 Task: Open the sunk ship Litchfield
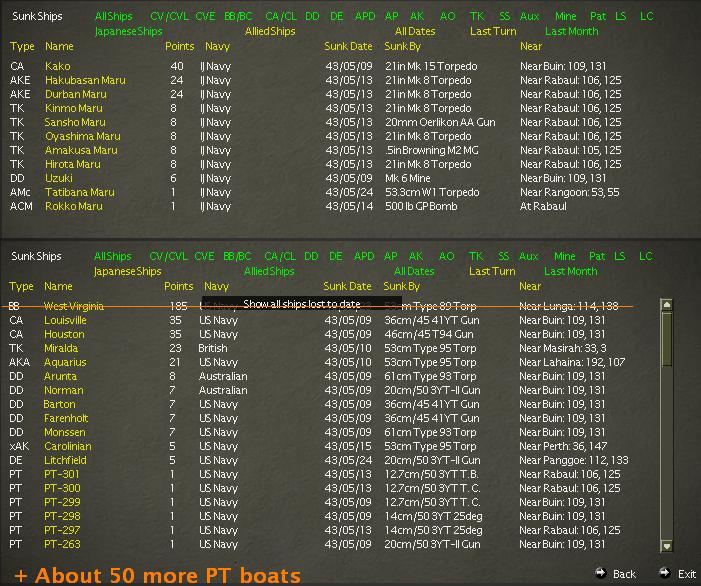point(65,460)
